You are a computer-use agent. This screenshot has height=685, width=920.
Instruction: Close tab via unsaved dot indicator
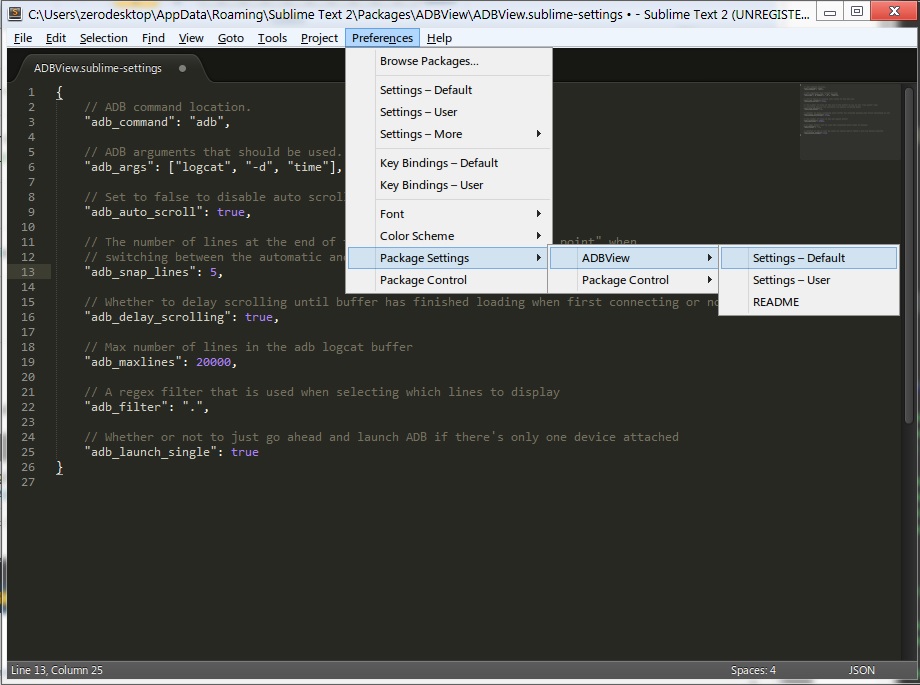pos(182,68)
